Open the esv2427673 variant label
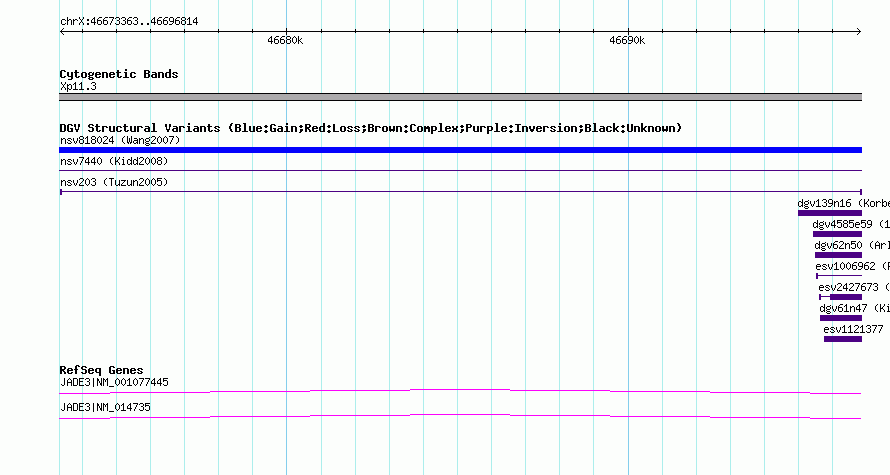 tap(854, 287)
